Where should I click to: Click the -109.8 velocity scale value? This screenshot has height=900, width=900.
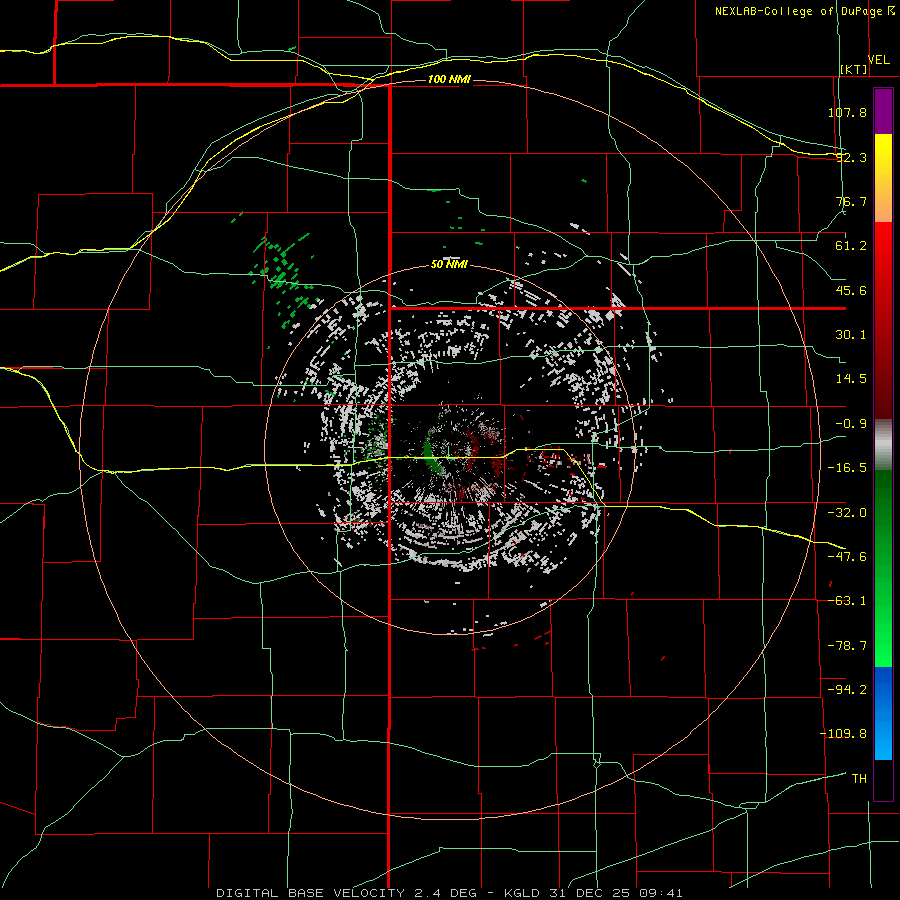843,734
